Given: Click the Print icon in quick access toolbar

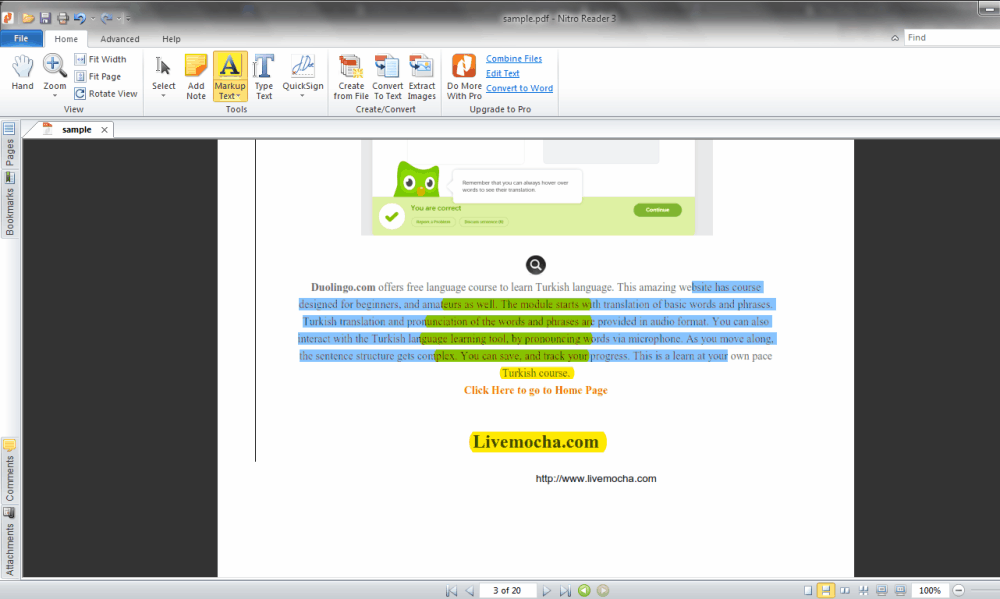Looking at the screenshot, I should tap(62, 18).
